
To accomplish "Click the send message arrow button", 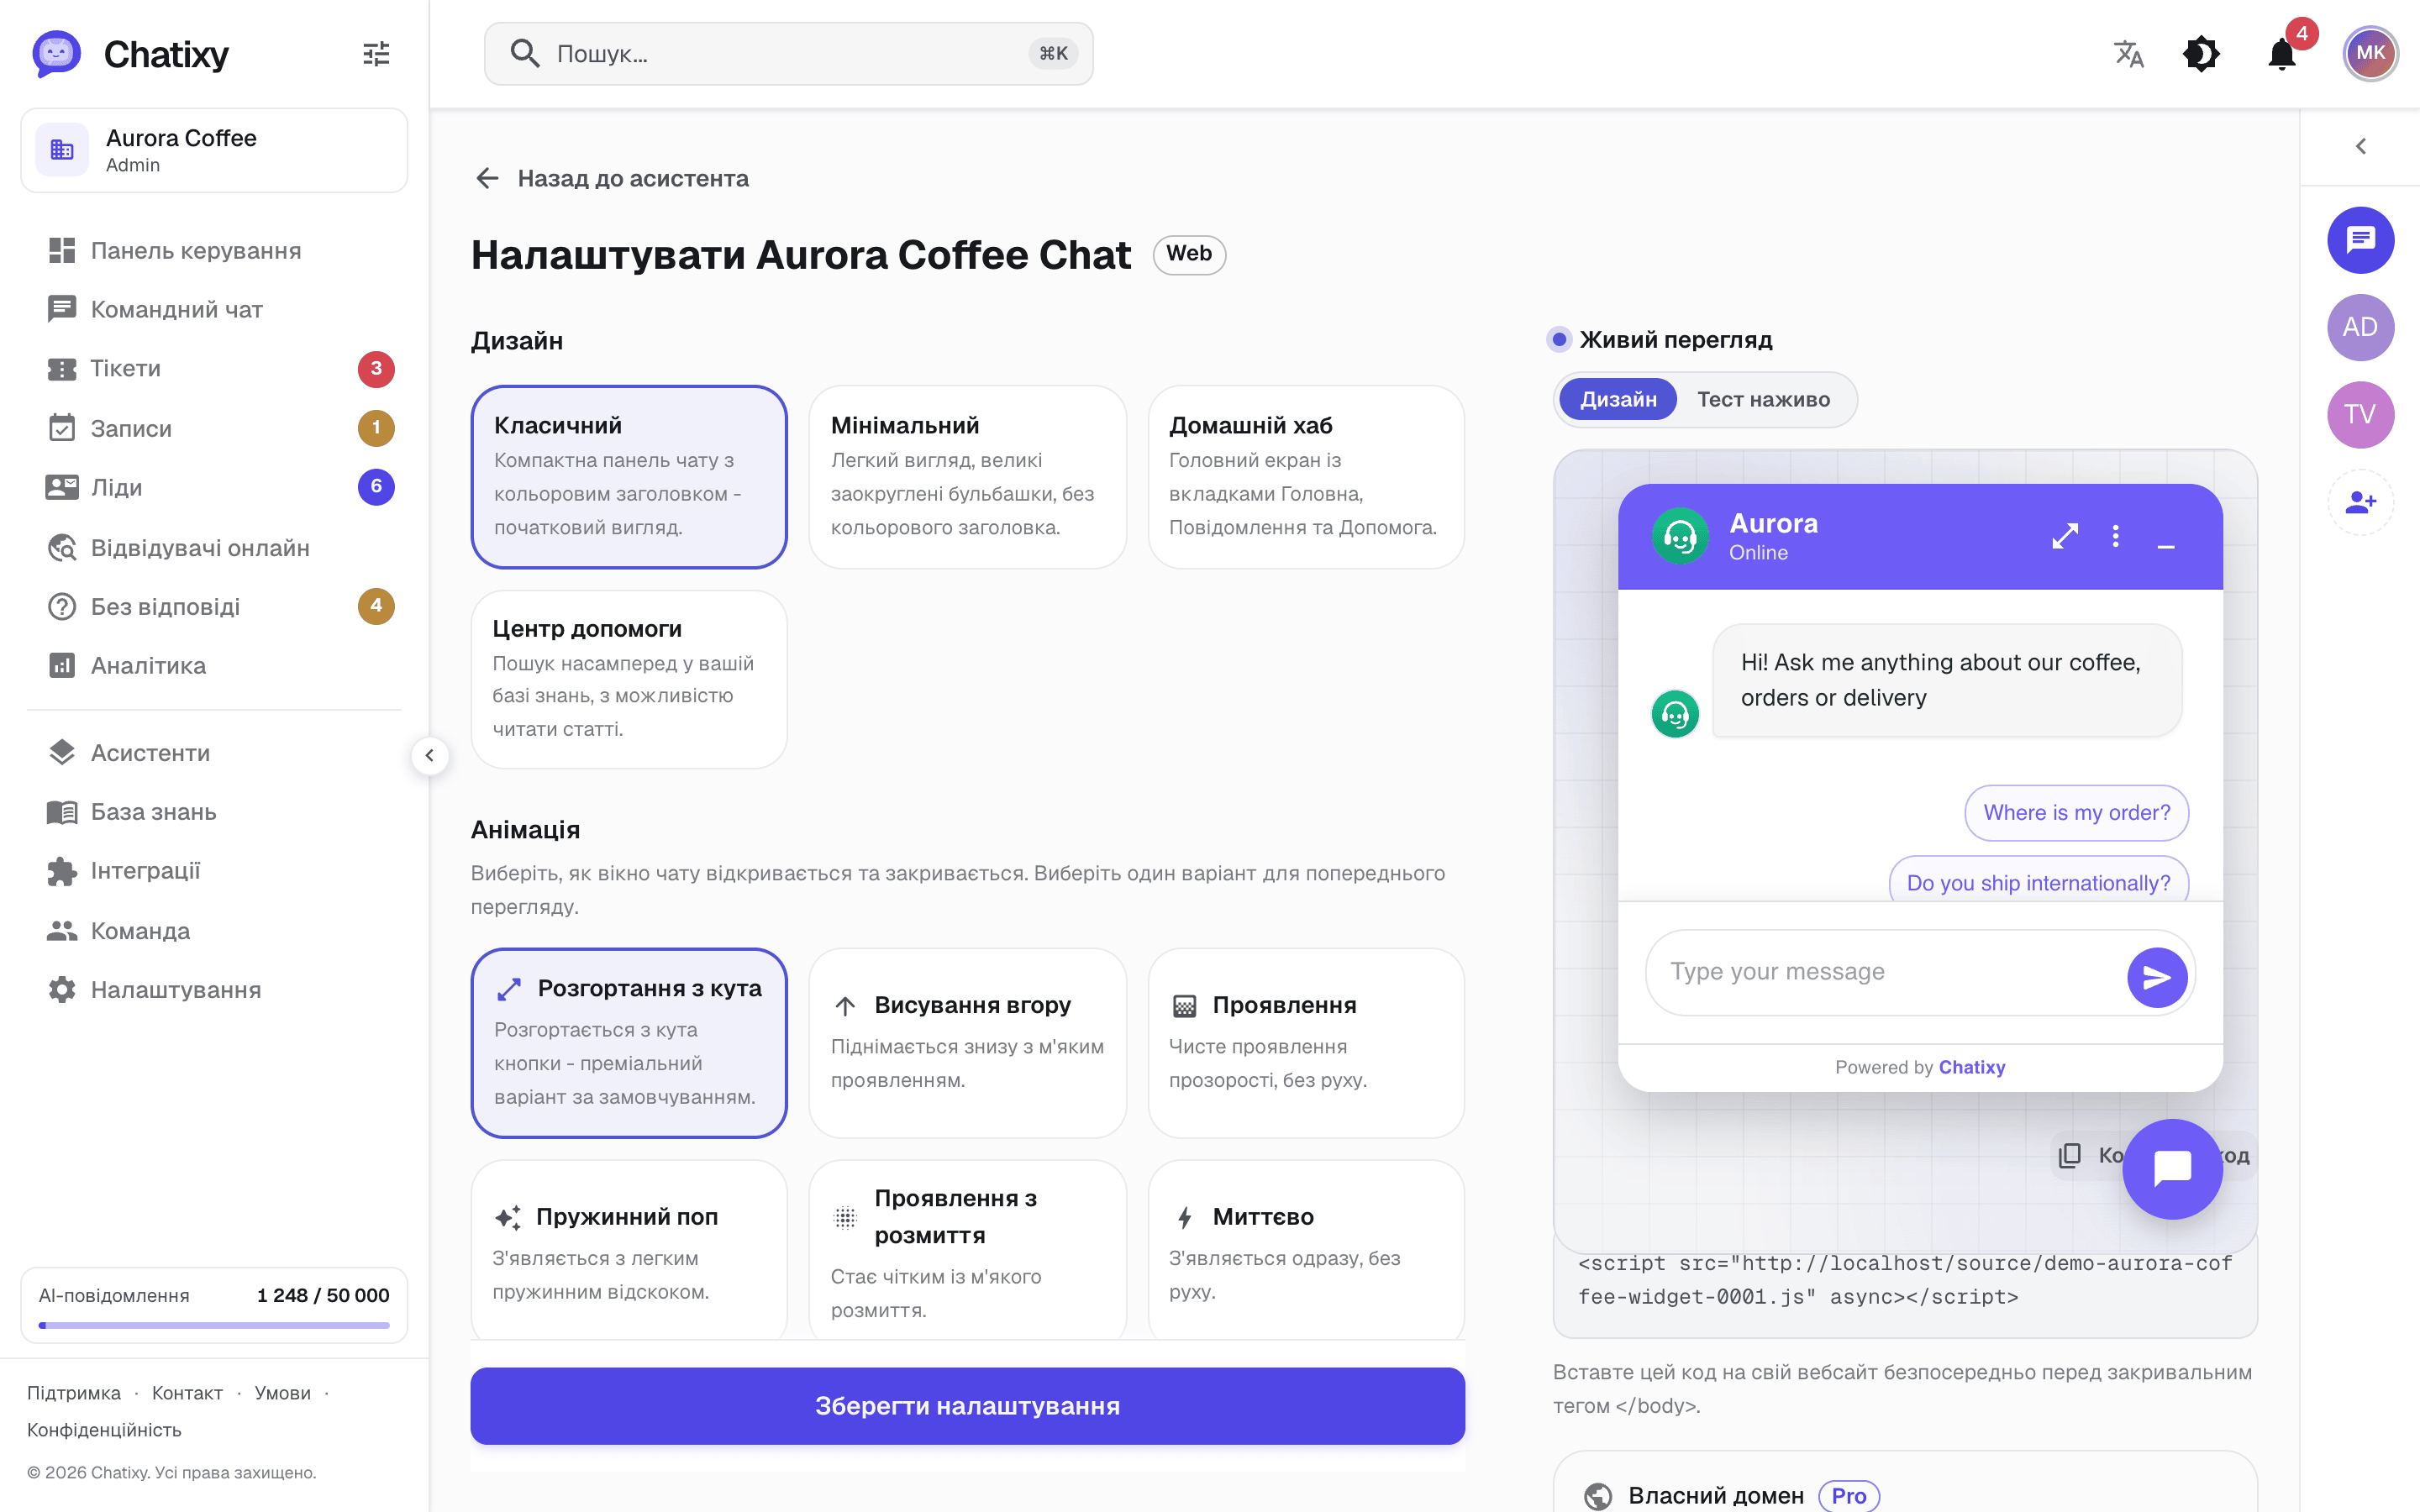I will 2157,977.
